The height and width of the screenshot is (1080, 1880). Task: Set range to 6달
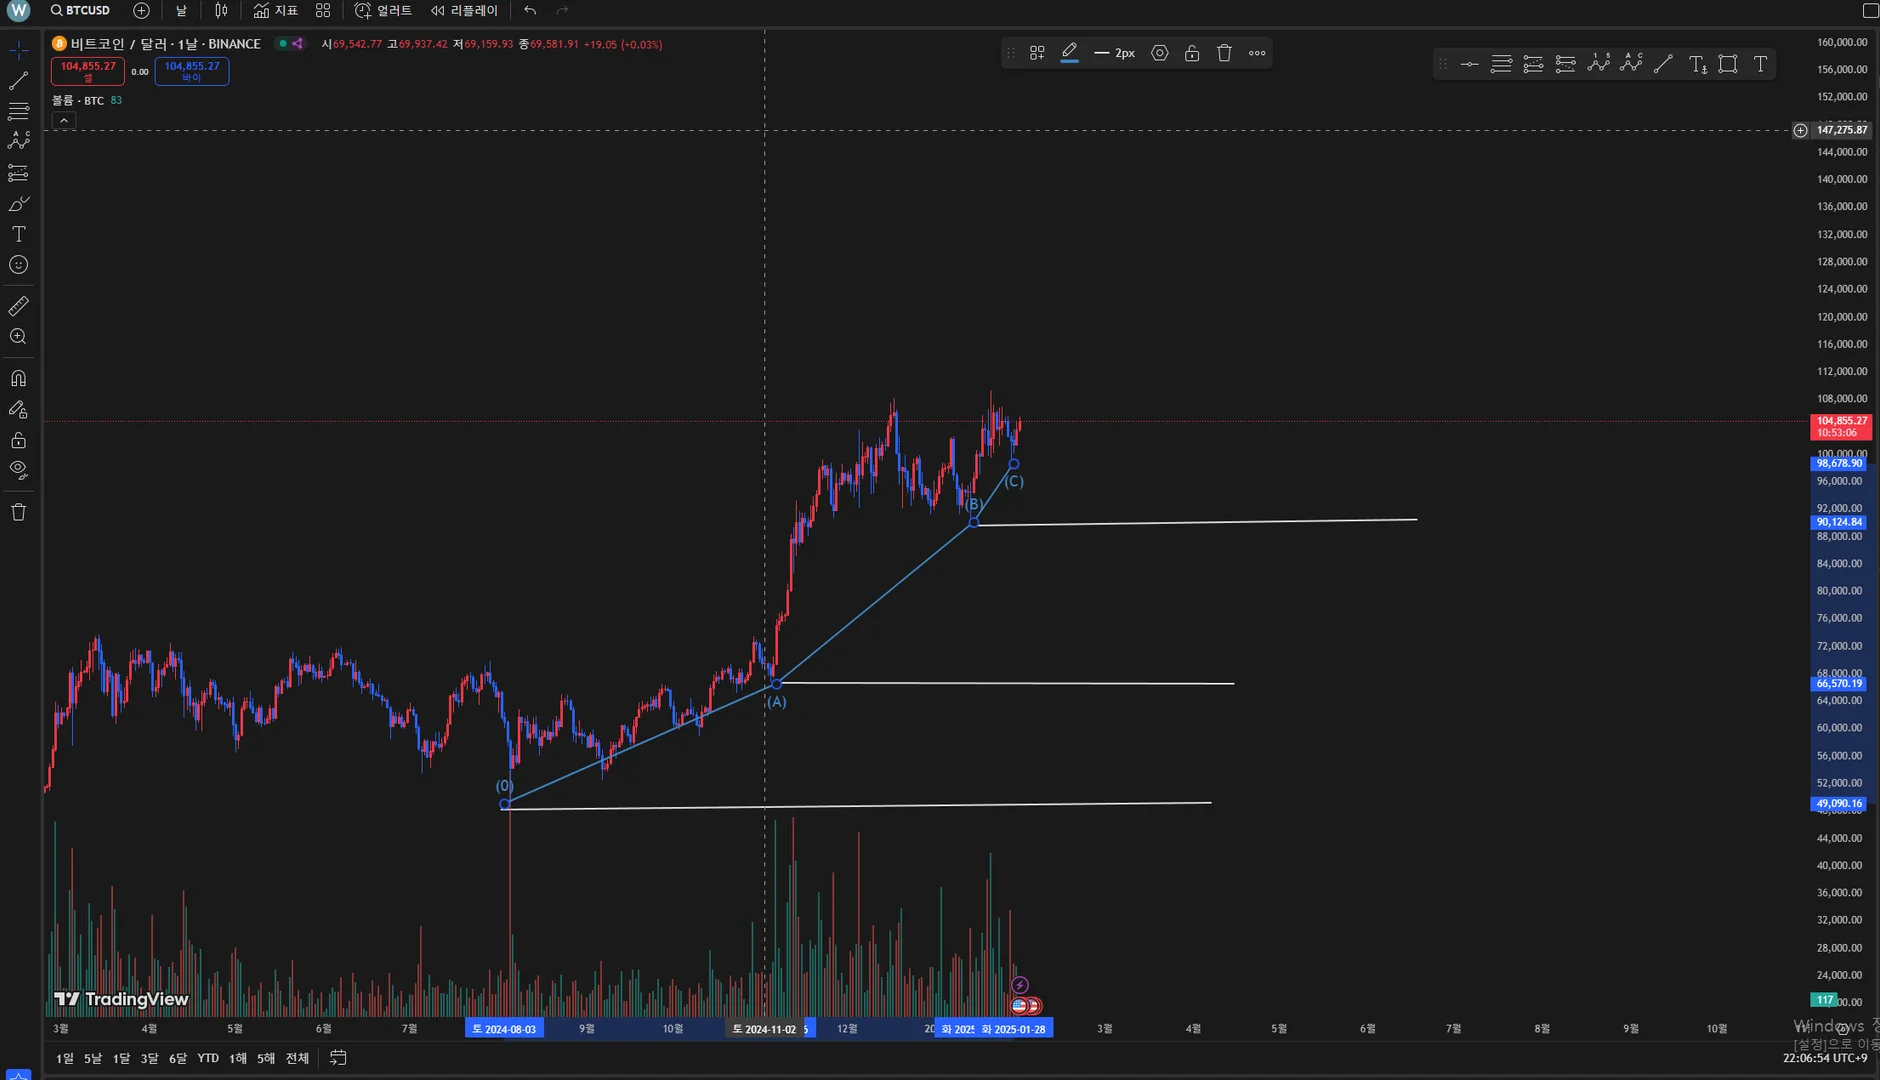coord(178,1058)
